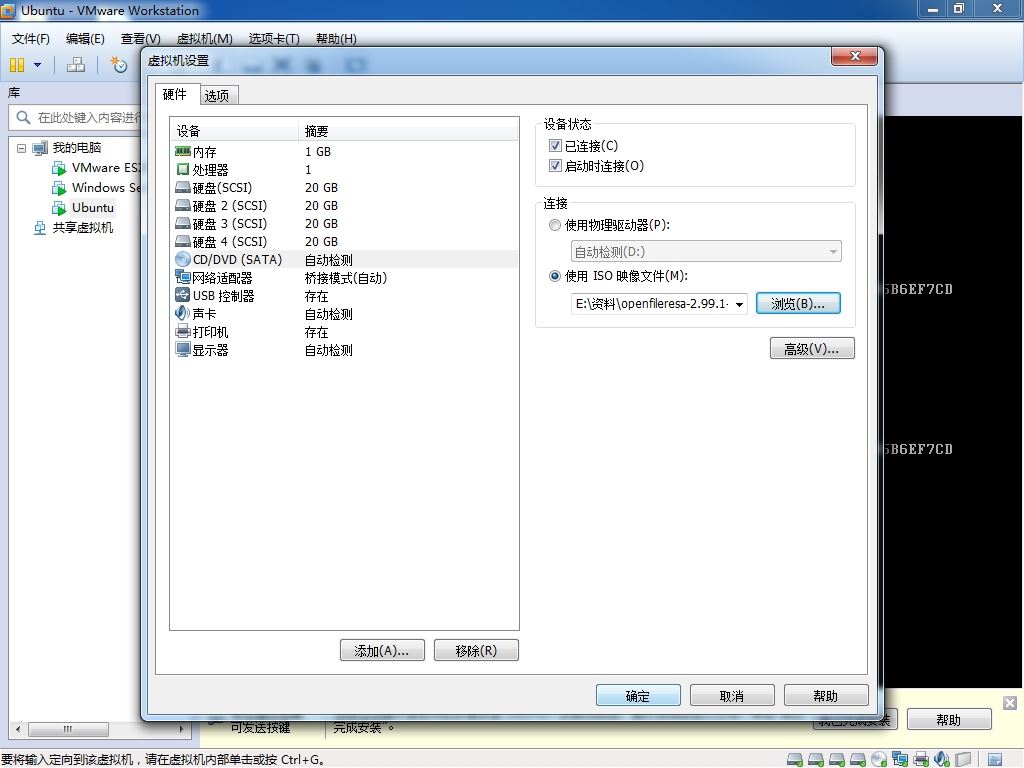Click the network adapter status bar icon
The width and height of the screenshot is (1024, 768).
tap(900, 759)
